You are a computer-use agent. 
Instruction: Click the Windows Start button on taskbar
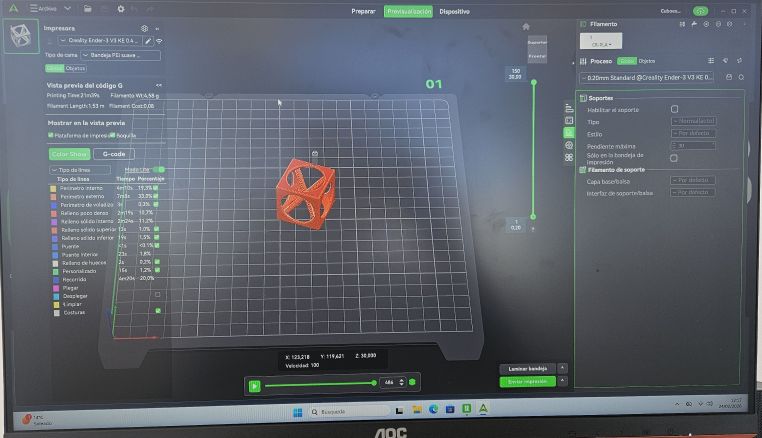coord(297,413)
